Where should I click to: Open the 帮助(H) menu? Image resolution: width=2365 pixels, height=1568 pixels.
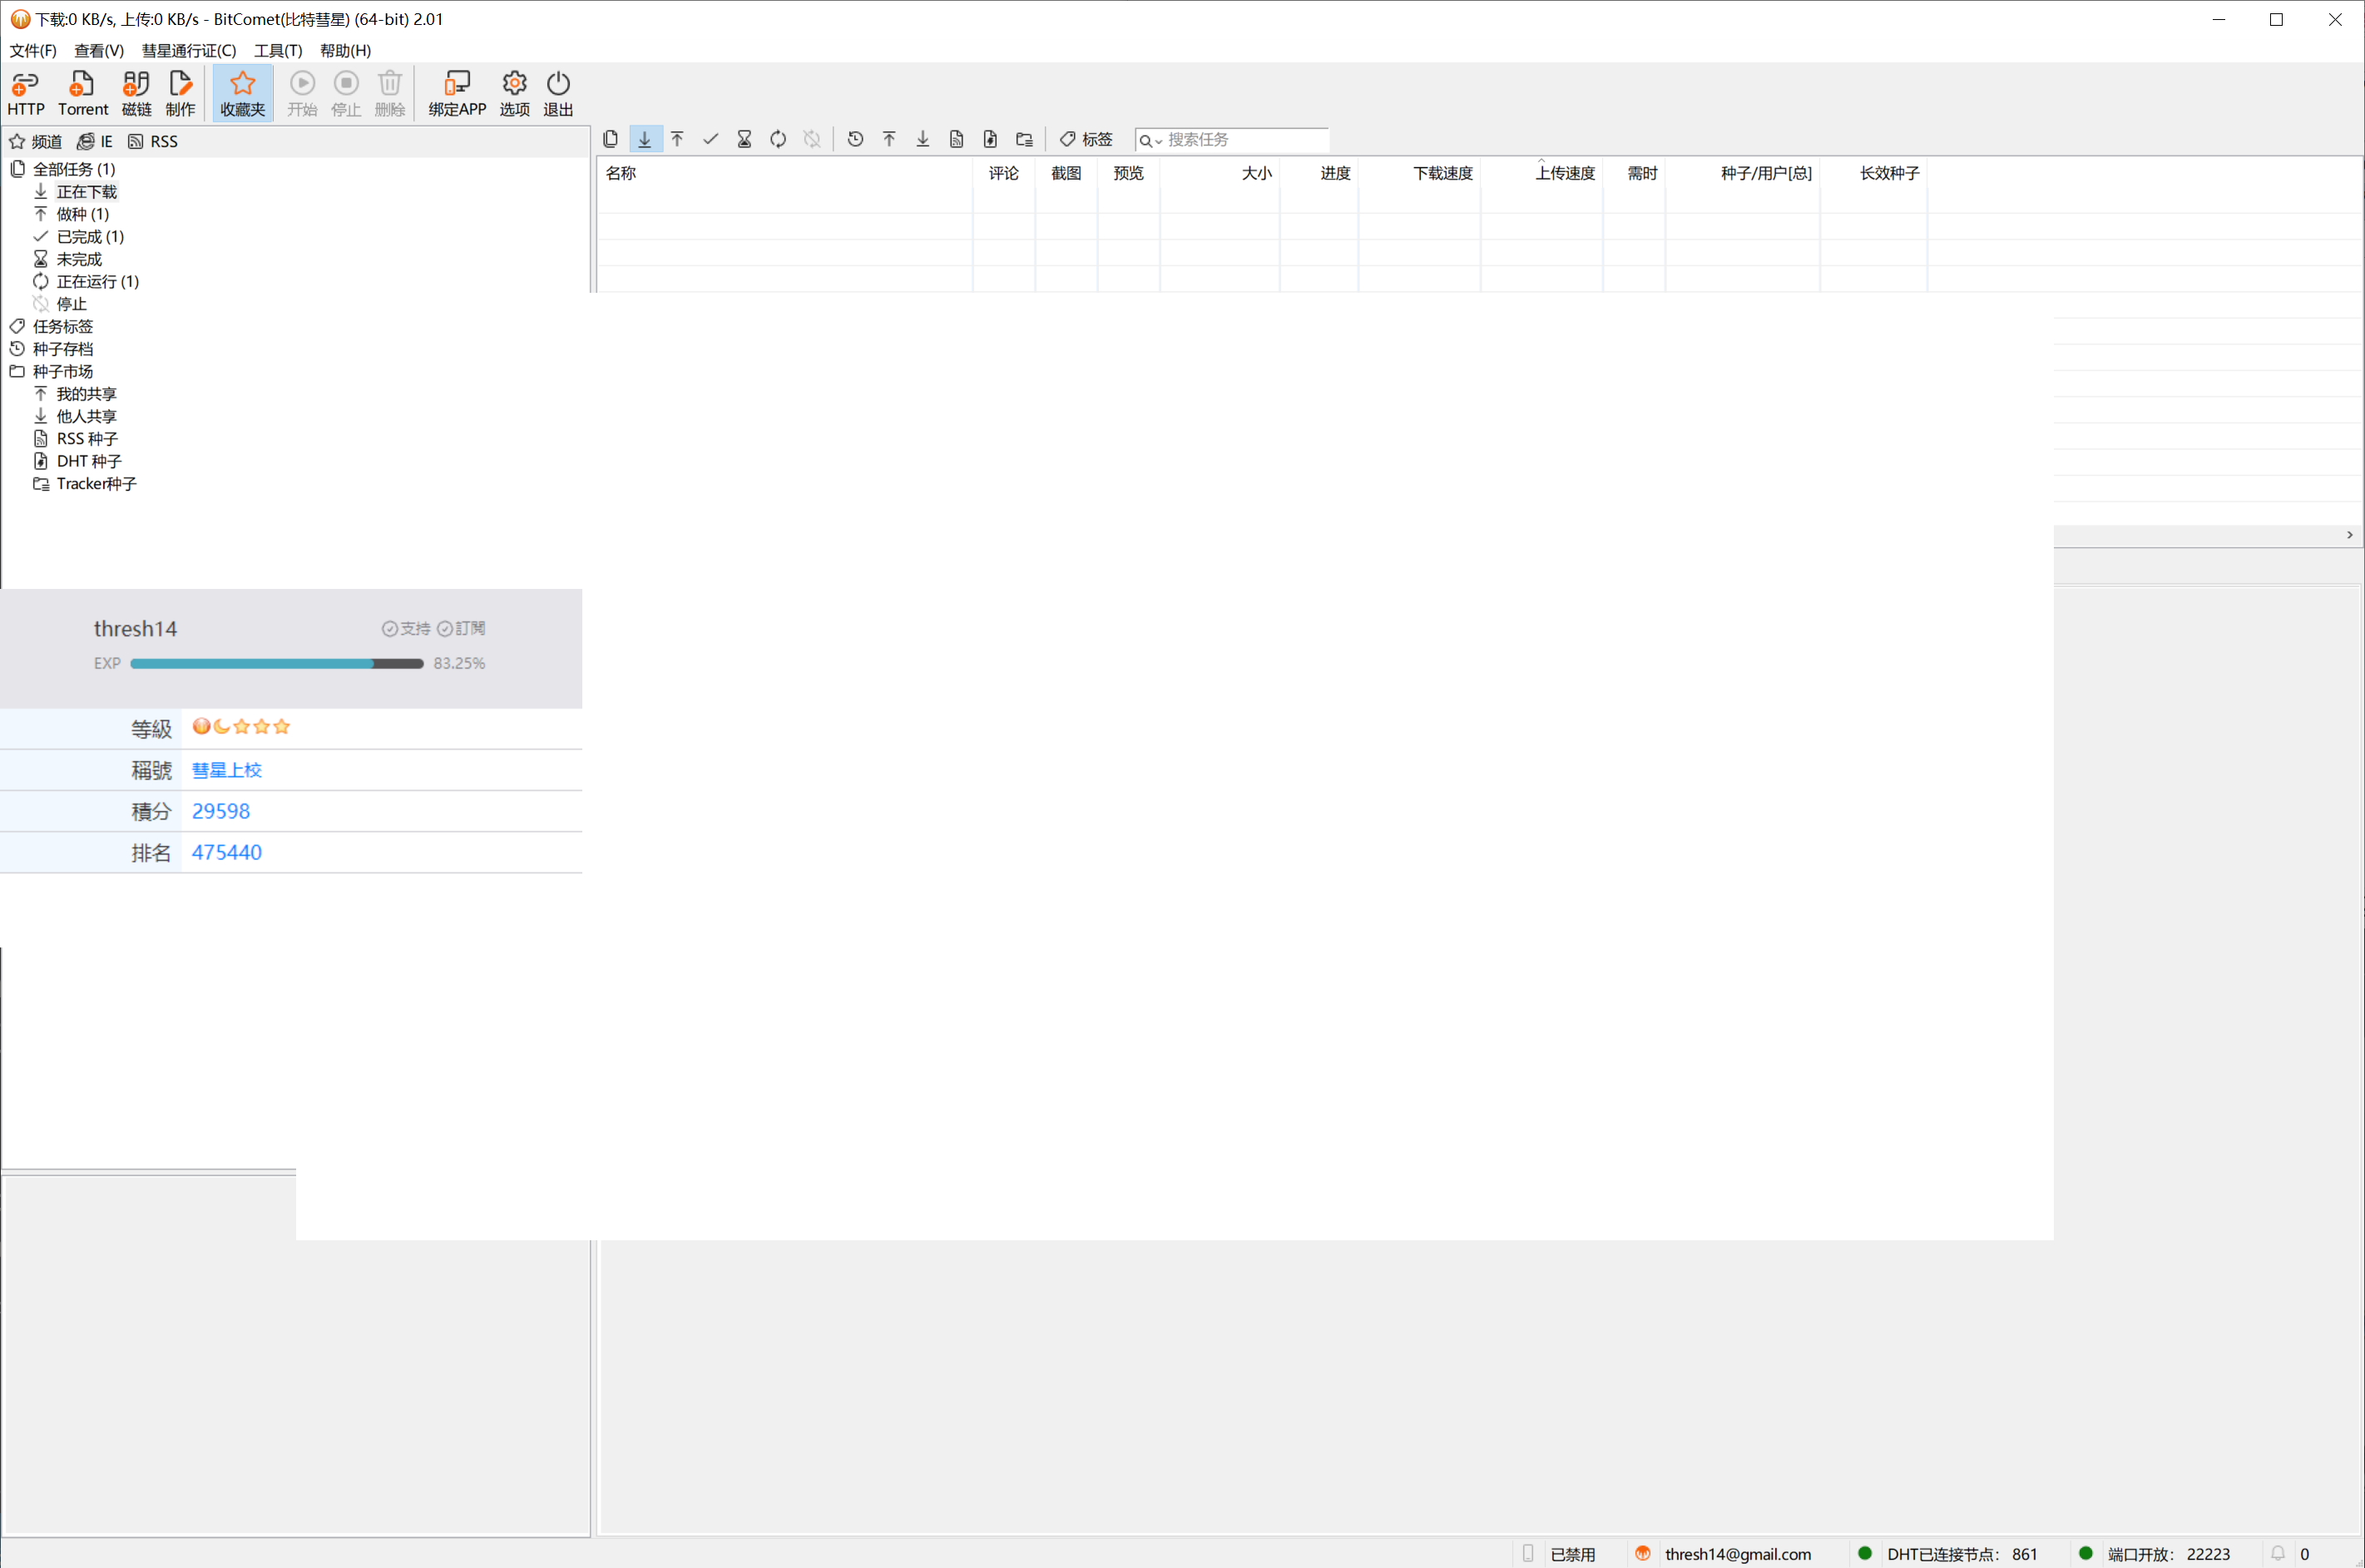(345, 50)
